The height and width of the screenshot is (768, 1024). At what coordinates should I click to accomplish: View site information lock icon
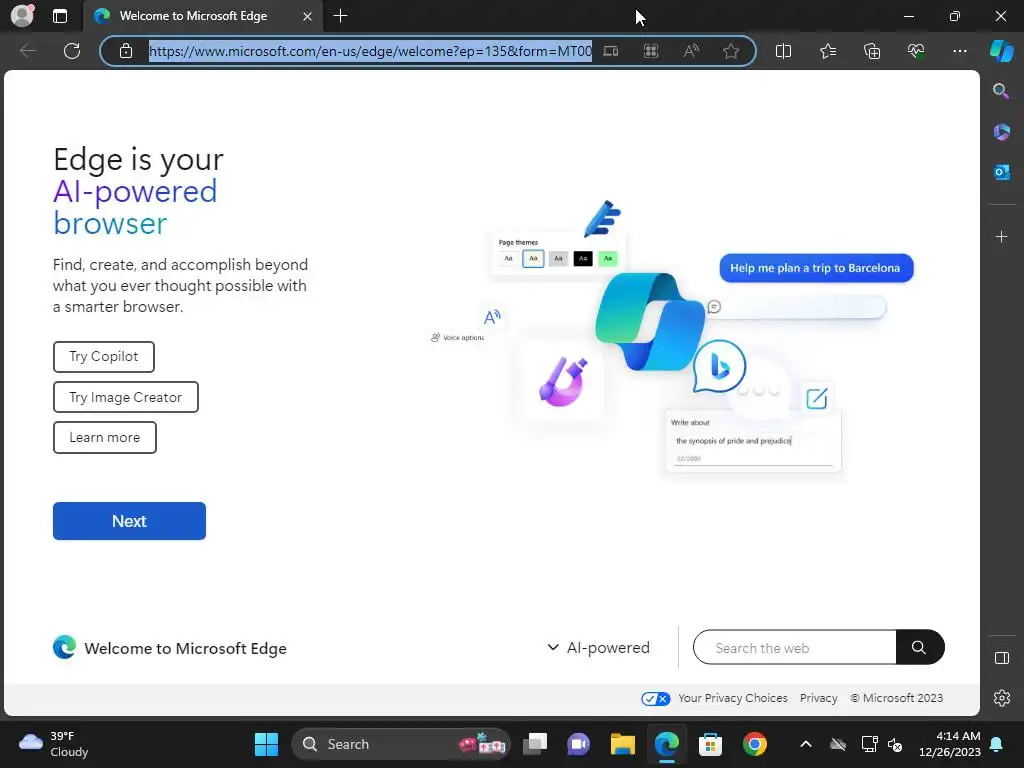(x=126, y=51)
